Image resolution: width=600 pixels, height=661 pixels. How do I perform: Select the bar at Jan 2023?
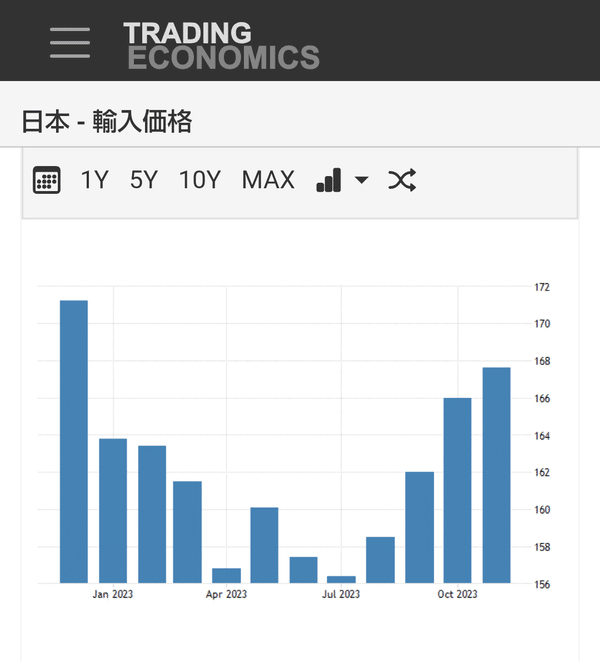[x=113, y=511]
